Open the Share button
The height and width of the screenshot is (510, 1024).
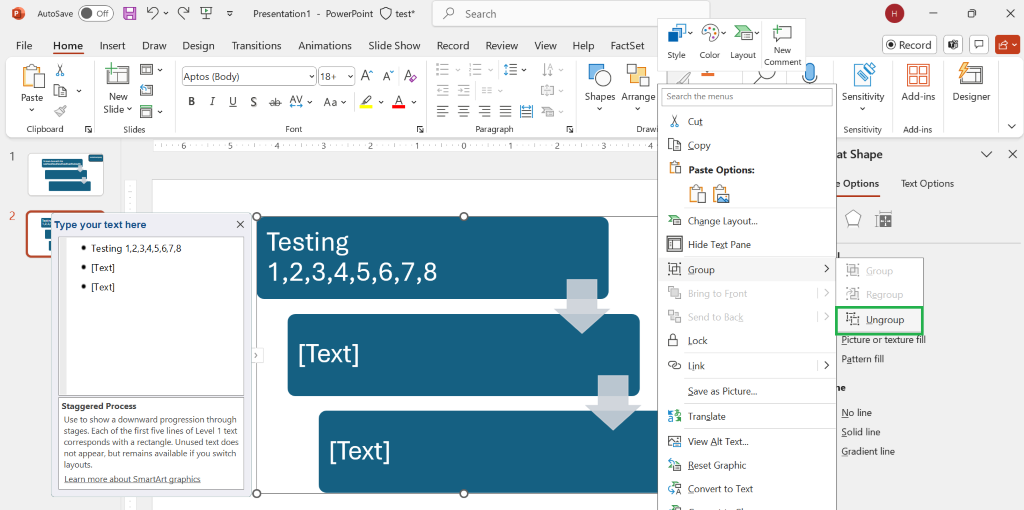(1006, 45)
